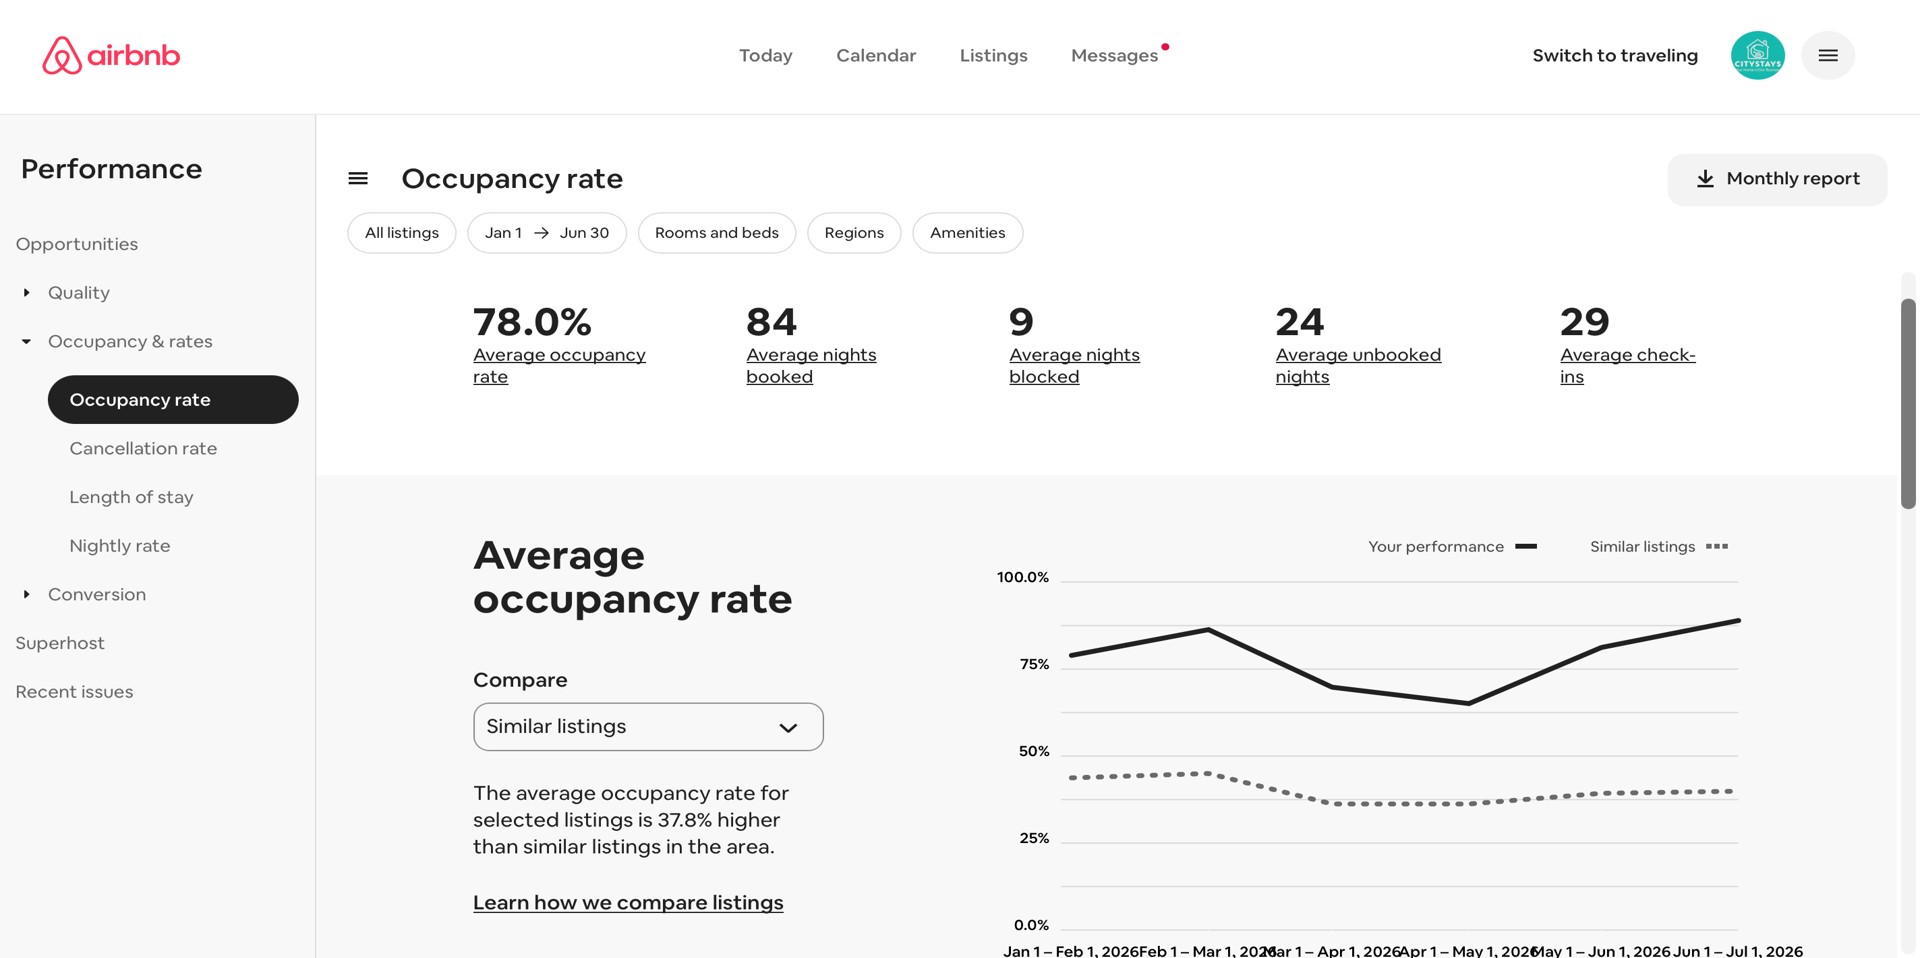The image size is (1920, 958).
Task: Click the 78.0% occupancy value
Action: 532,322
